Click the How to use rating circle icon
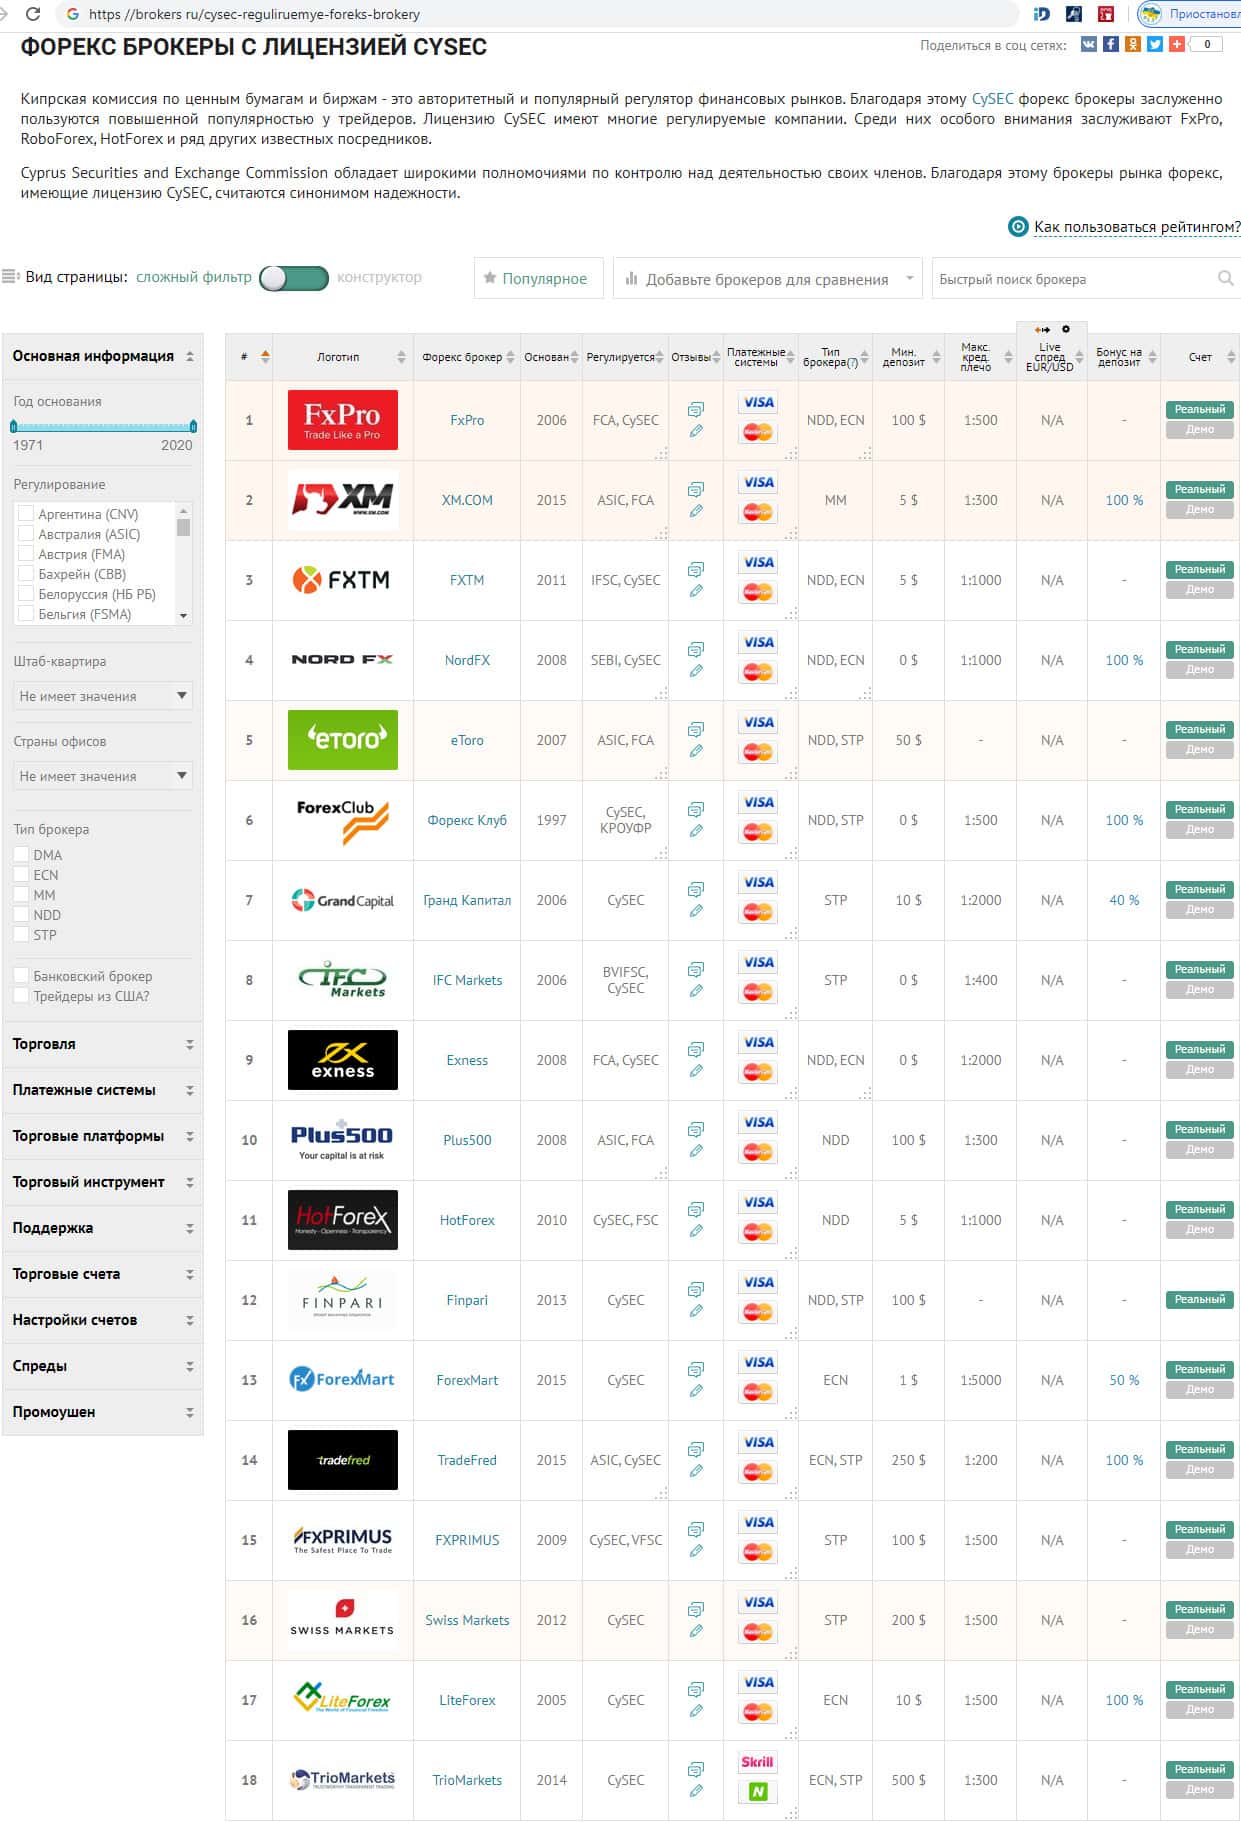The width and height of the screenshot is (1241, 1823). pos(1018,227)
